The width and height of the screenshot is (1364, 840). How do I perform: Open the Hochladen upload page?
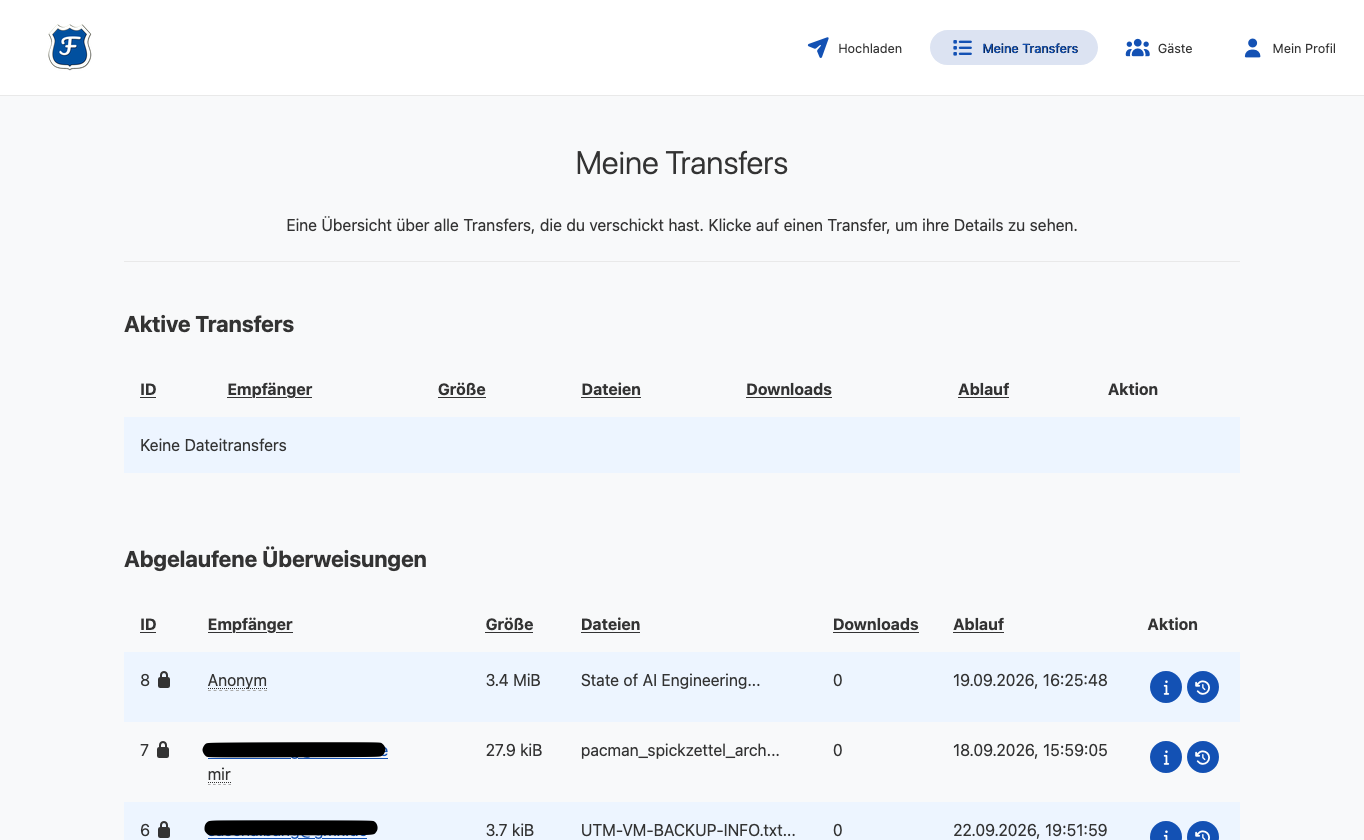855,48
